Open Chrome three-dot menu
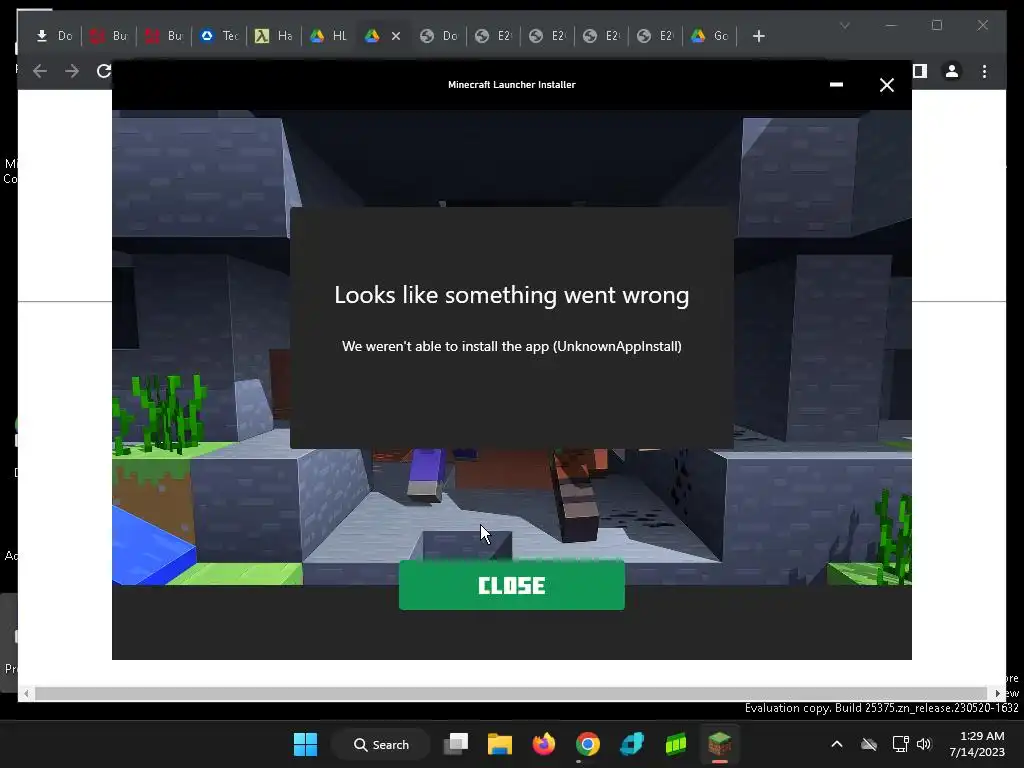 click(x=984, y=71)
